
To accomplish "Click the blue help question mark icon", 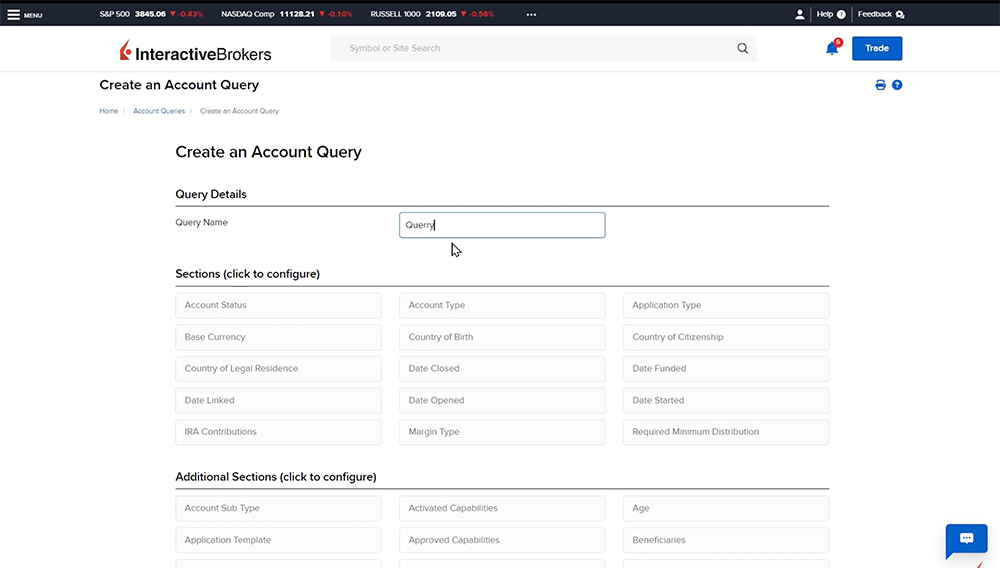I will (x=897, y=85).
